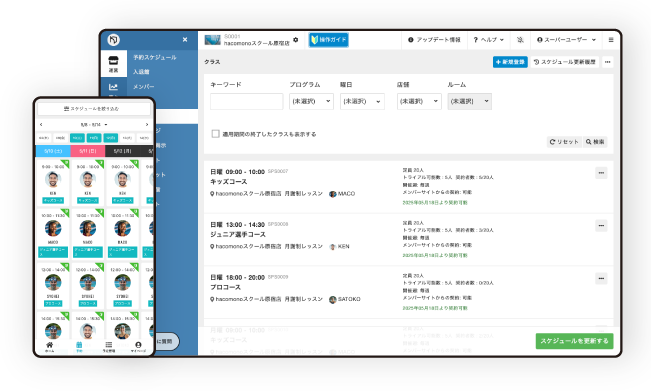
Task: Expand the スーパーユーザー account dropdown
Action: [x=566, y=40]
